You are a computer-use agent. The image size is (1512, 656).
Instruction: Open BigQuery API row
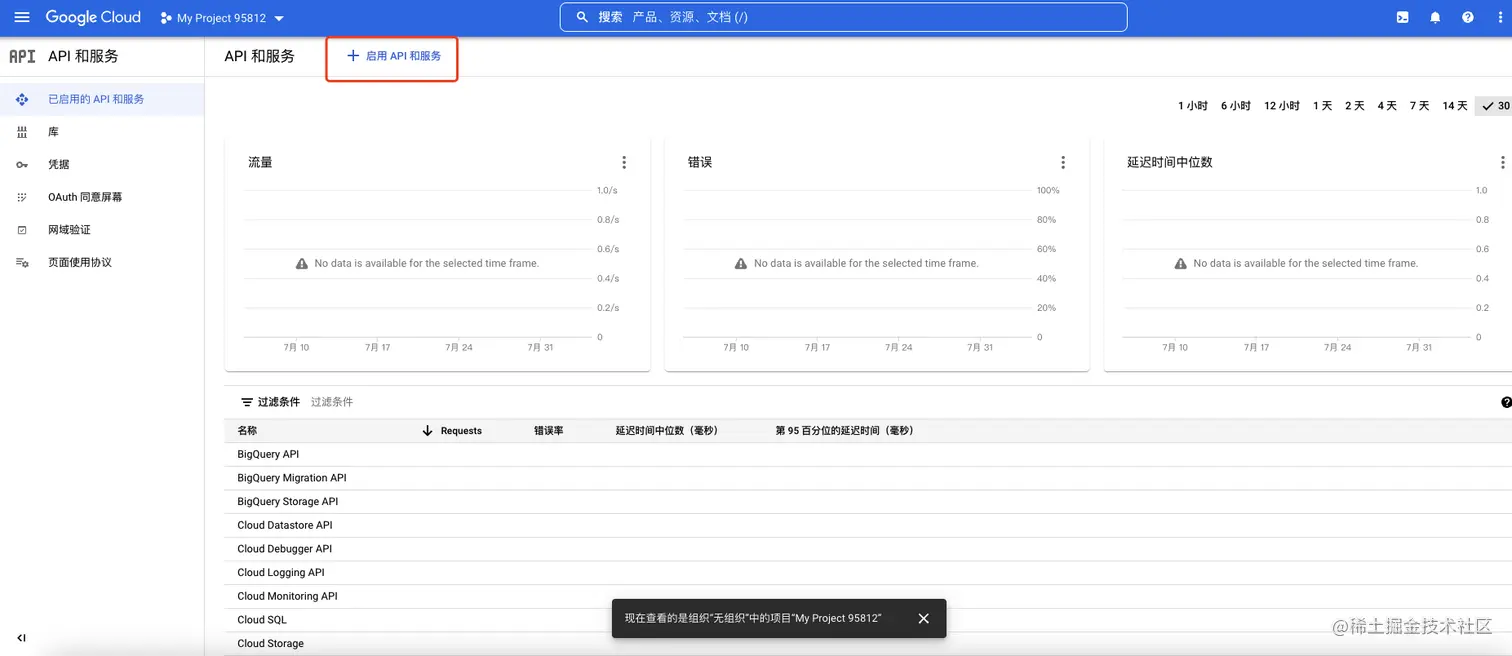pos(868,454)
